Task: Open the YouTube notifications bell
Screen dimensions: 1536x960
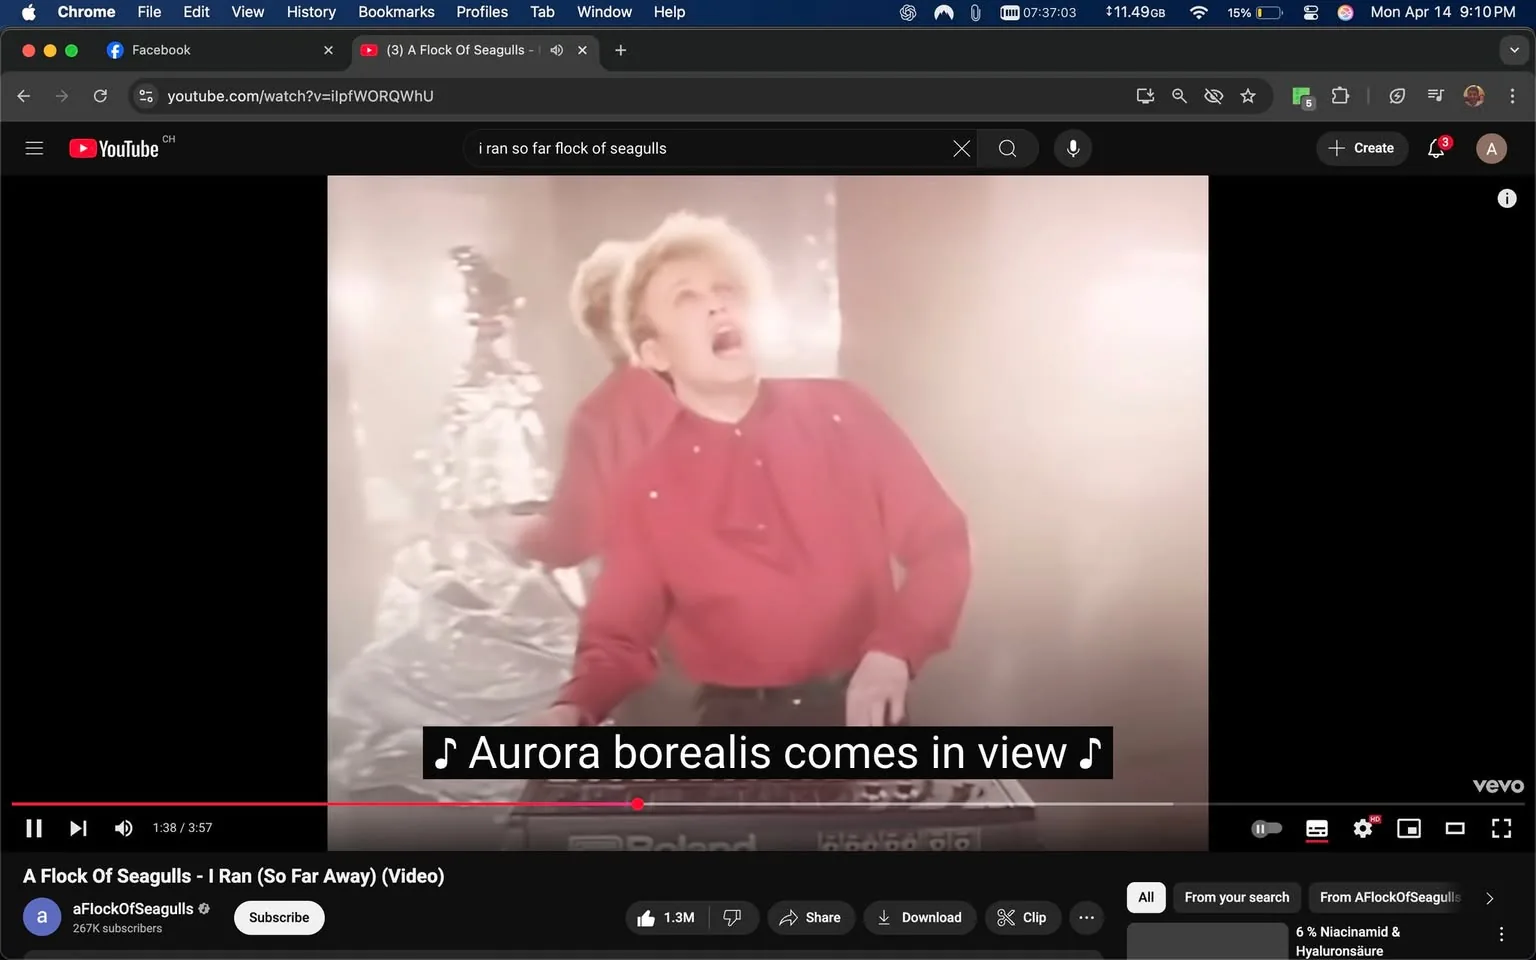Action: (x=1435, y=148)
